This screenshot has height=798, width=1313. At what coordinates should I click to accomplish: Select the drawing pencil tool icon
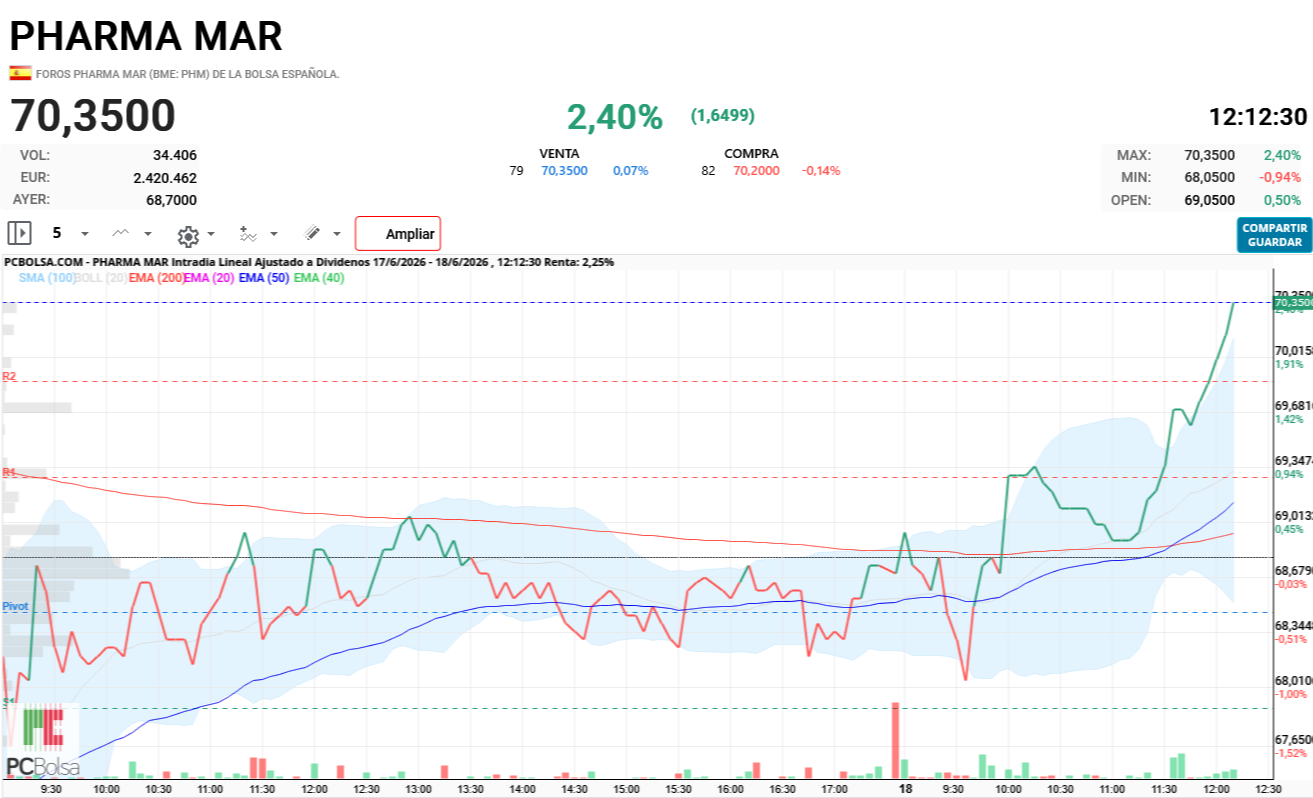312,233
